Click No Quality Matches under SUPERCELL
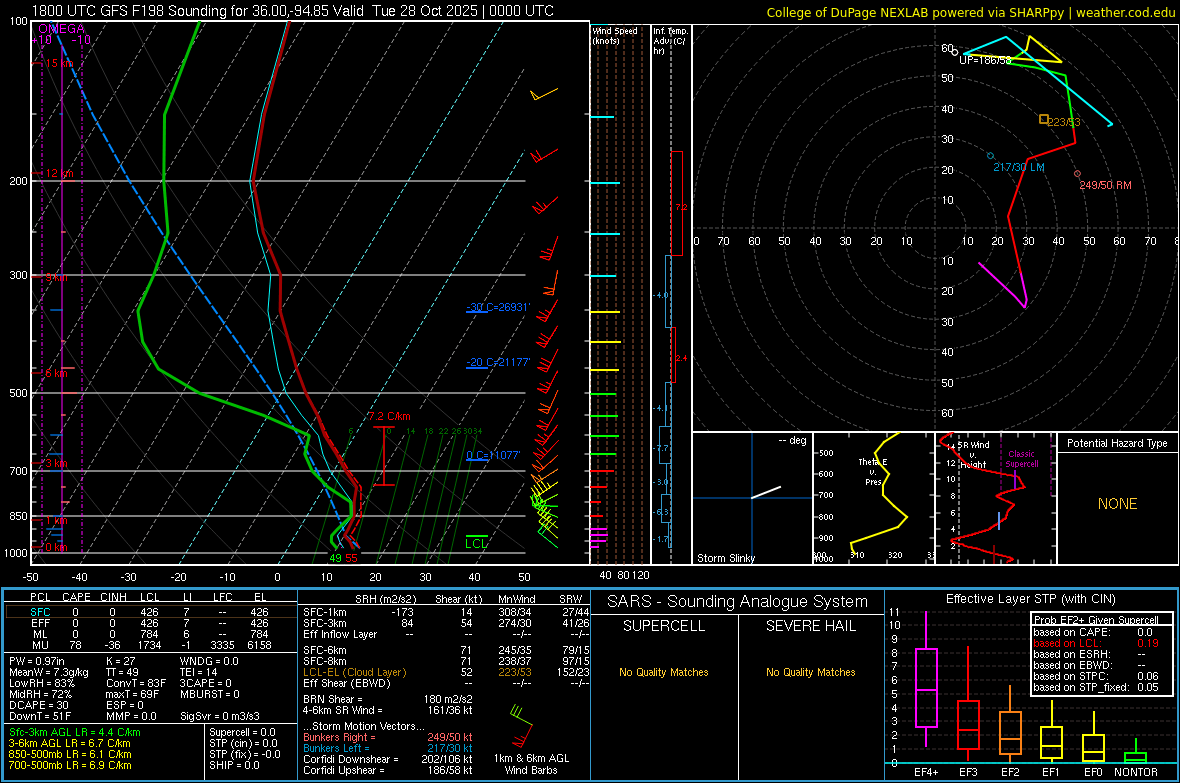This screenshot has height=783, width=1180. [664, 672]
